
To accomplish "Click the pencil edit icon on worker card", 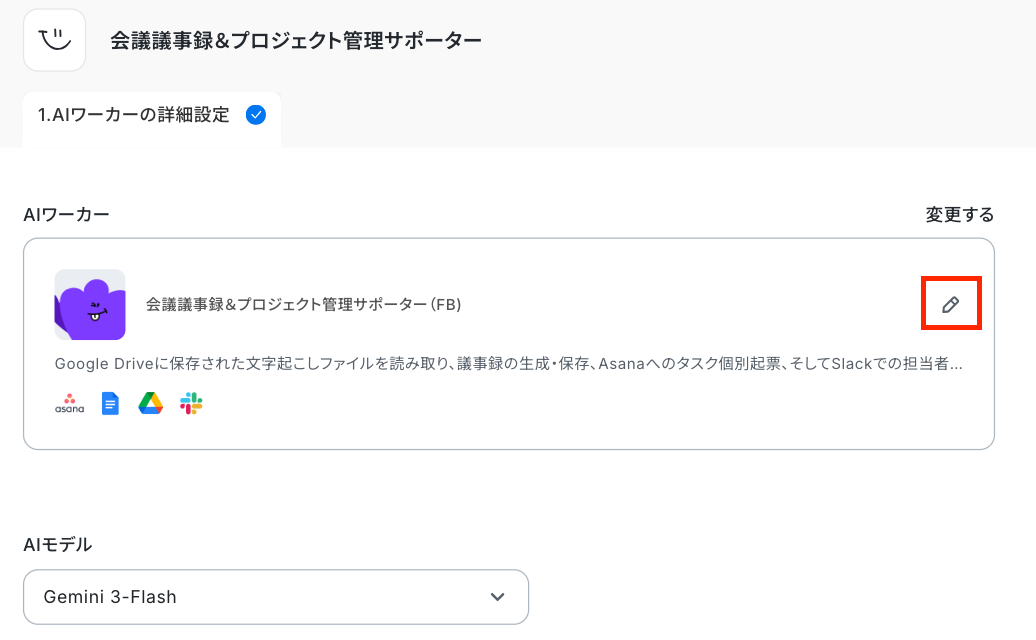I will pyautogui.click(x=951, y=304).
